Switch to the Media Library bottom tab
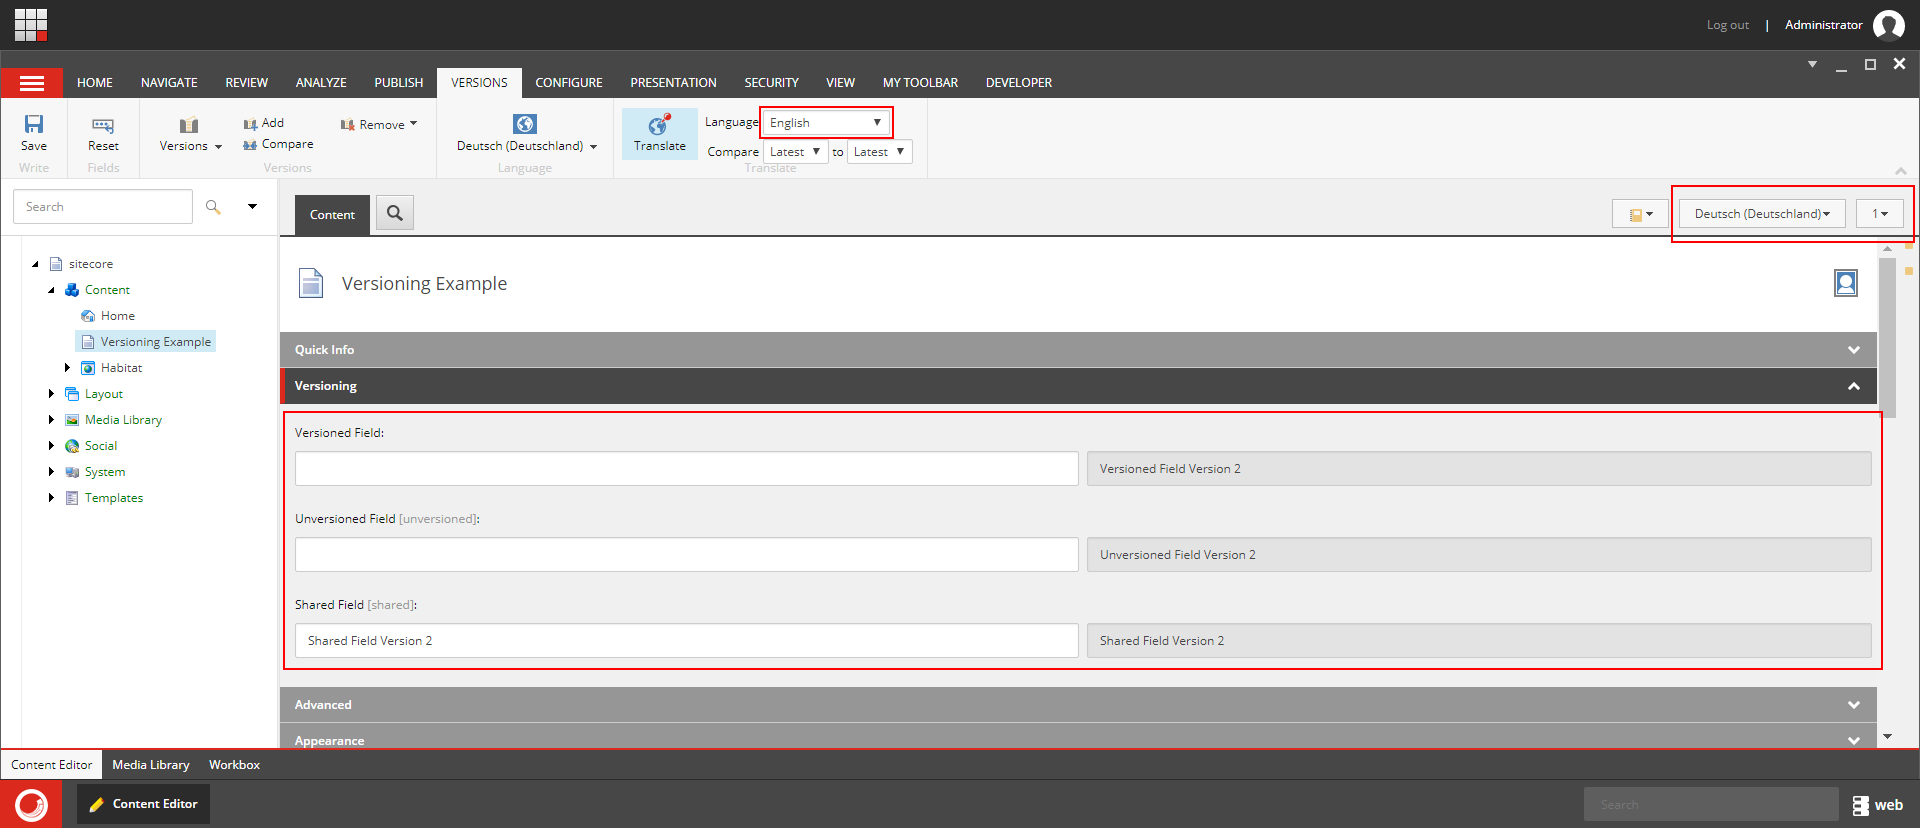The image size is (1920, 828). point(151,765)
